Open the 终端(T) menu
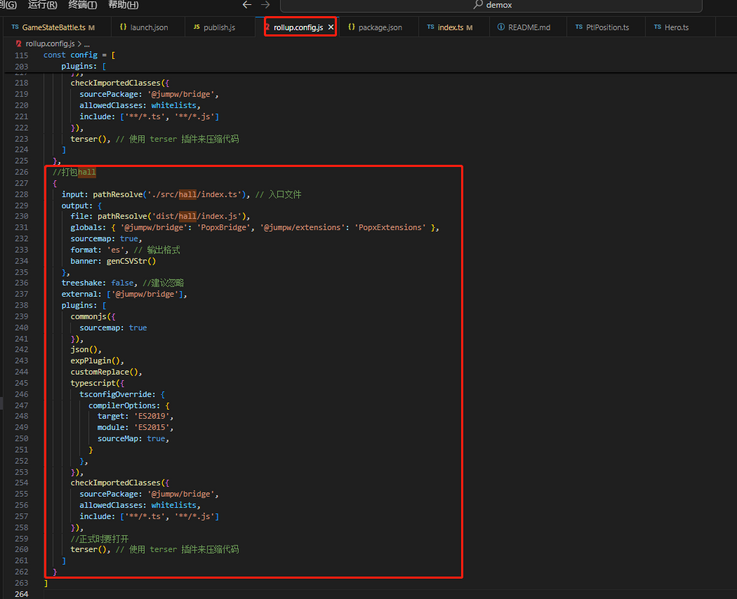 coord(83,5)
